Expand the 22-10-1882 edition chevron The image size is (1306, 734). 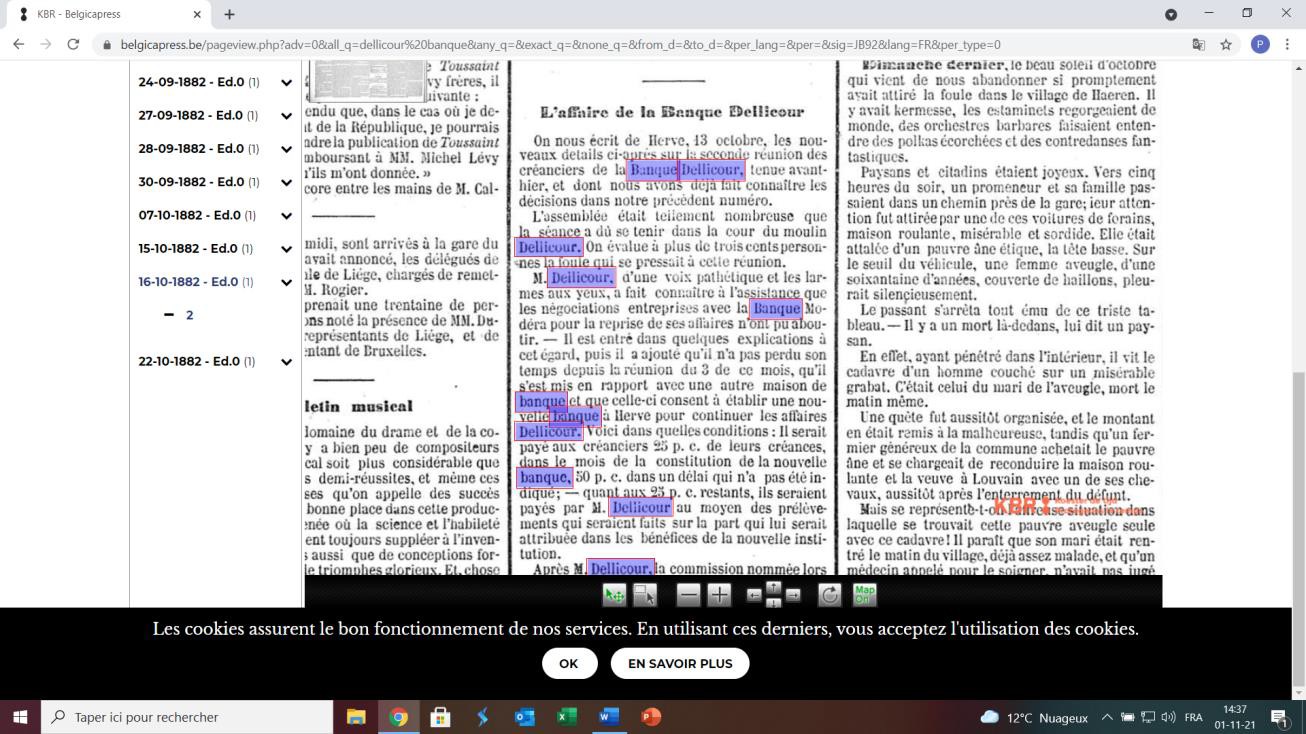286,361
